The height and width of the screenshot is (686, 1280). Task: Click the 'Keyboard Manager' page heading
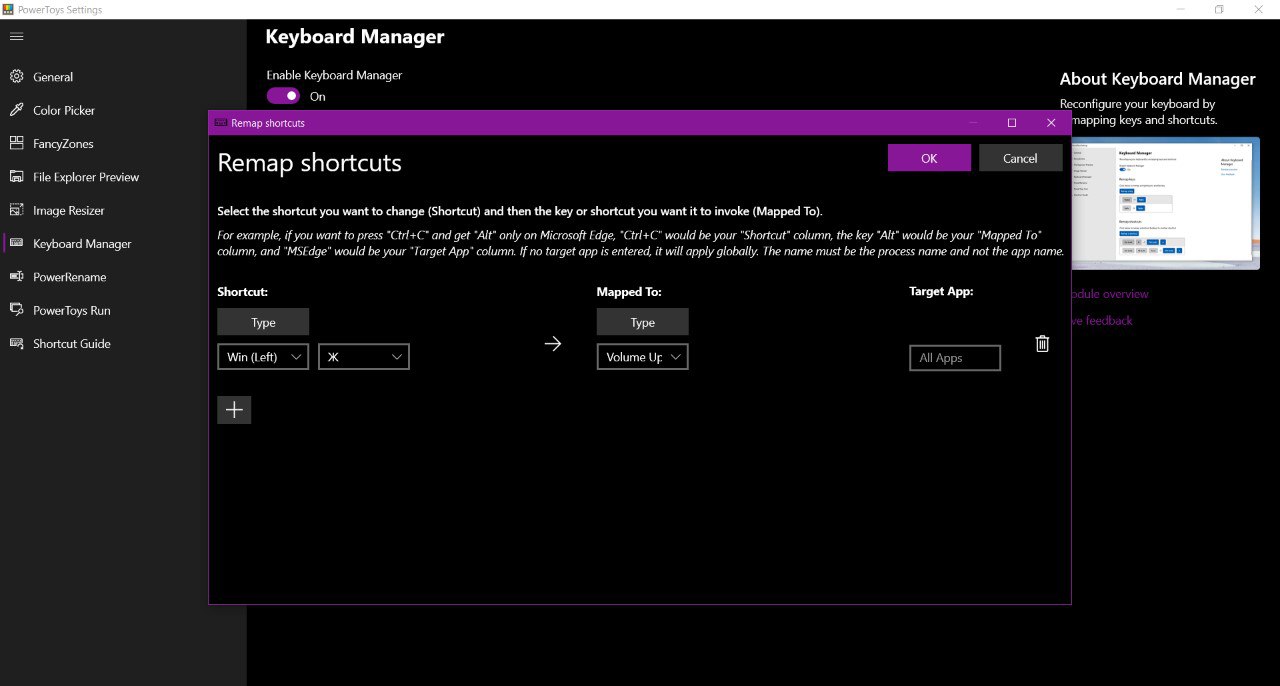(354, 37)
